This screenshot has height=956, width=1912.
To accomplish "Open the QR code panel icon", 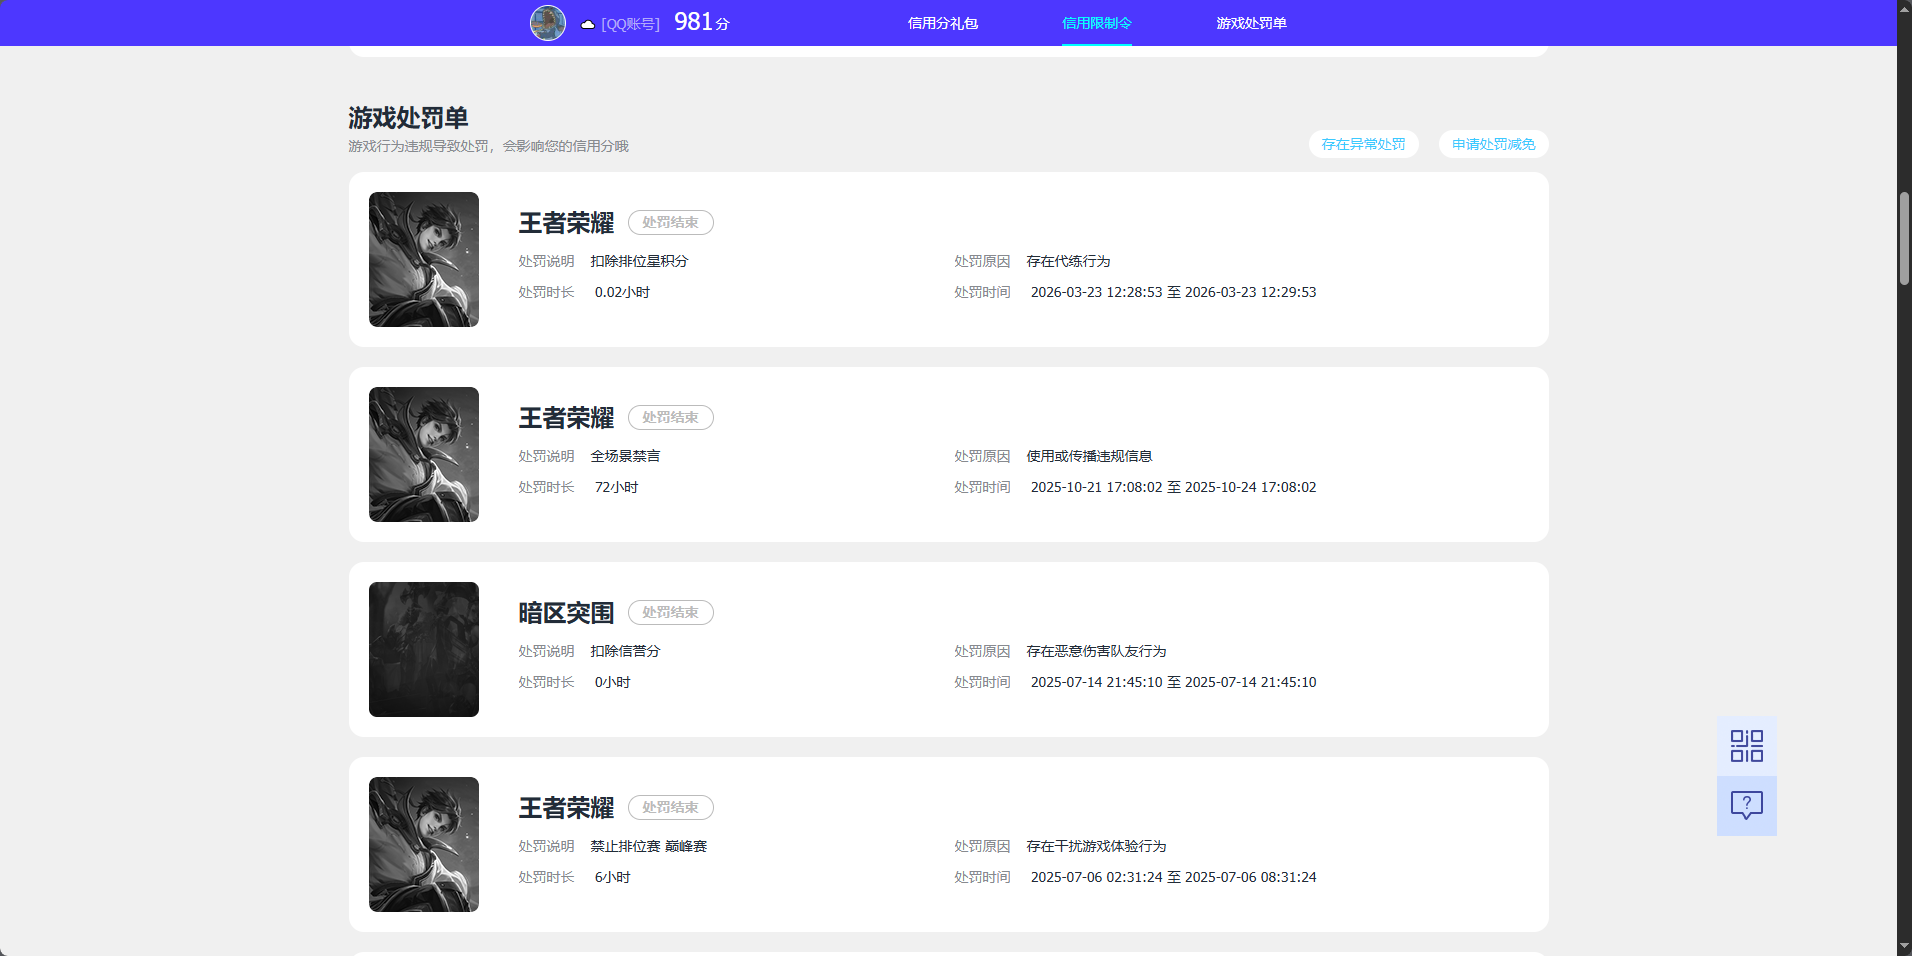I will (1745, 745).
